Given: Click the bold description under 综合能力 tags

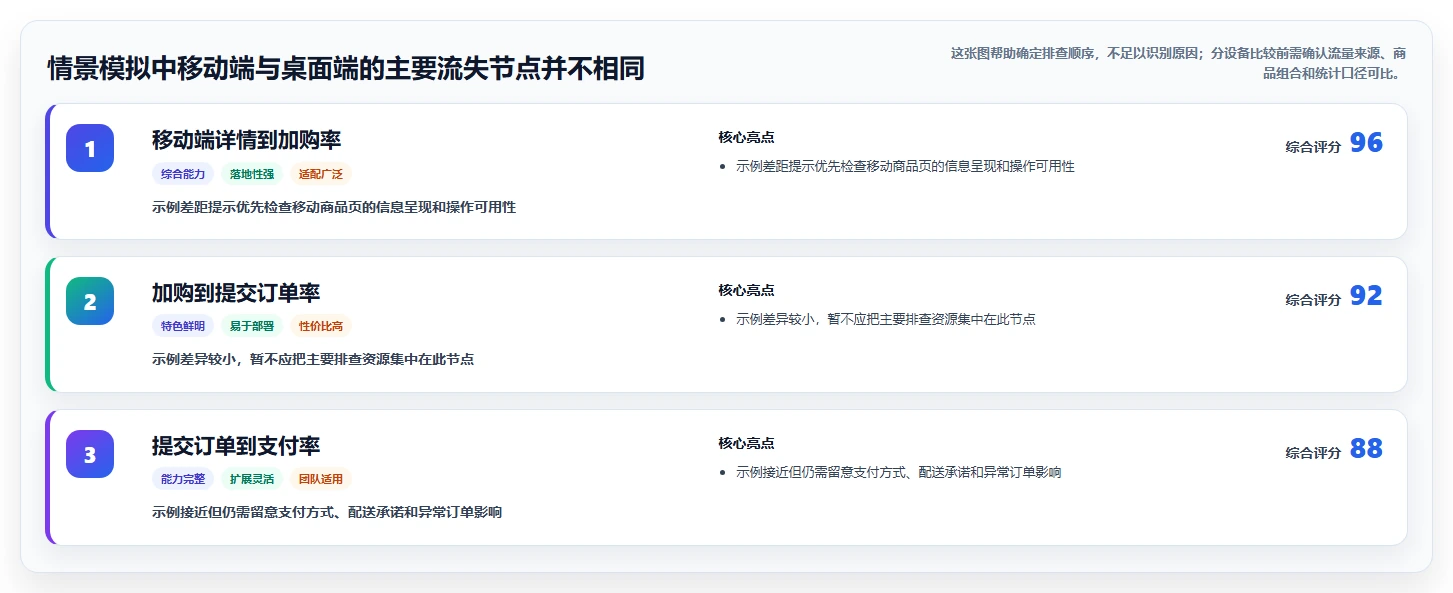Looking at the screenshot, I should tap(334, 207).
